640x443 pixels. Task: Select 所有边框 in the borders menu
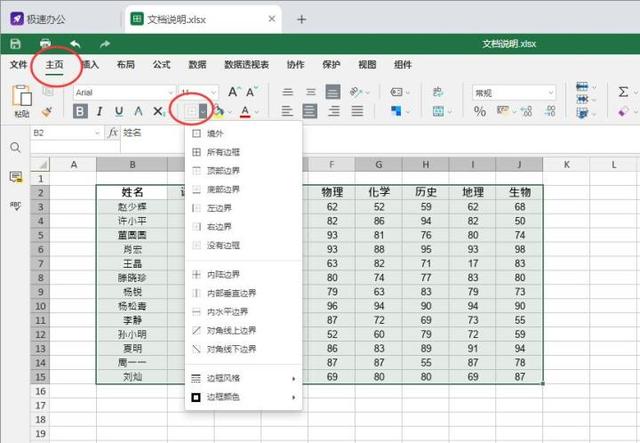click(x=244, y=152)
